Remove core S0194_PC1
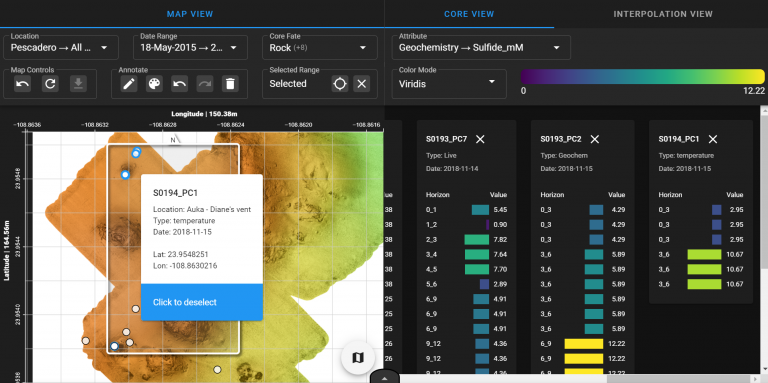The image size is (768, 383). 713,139
